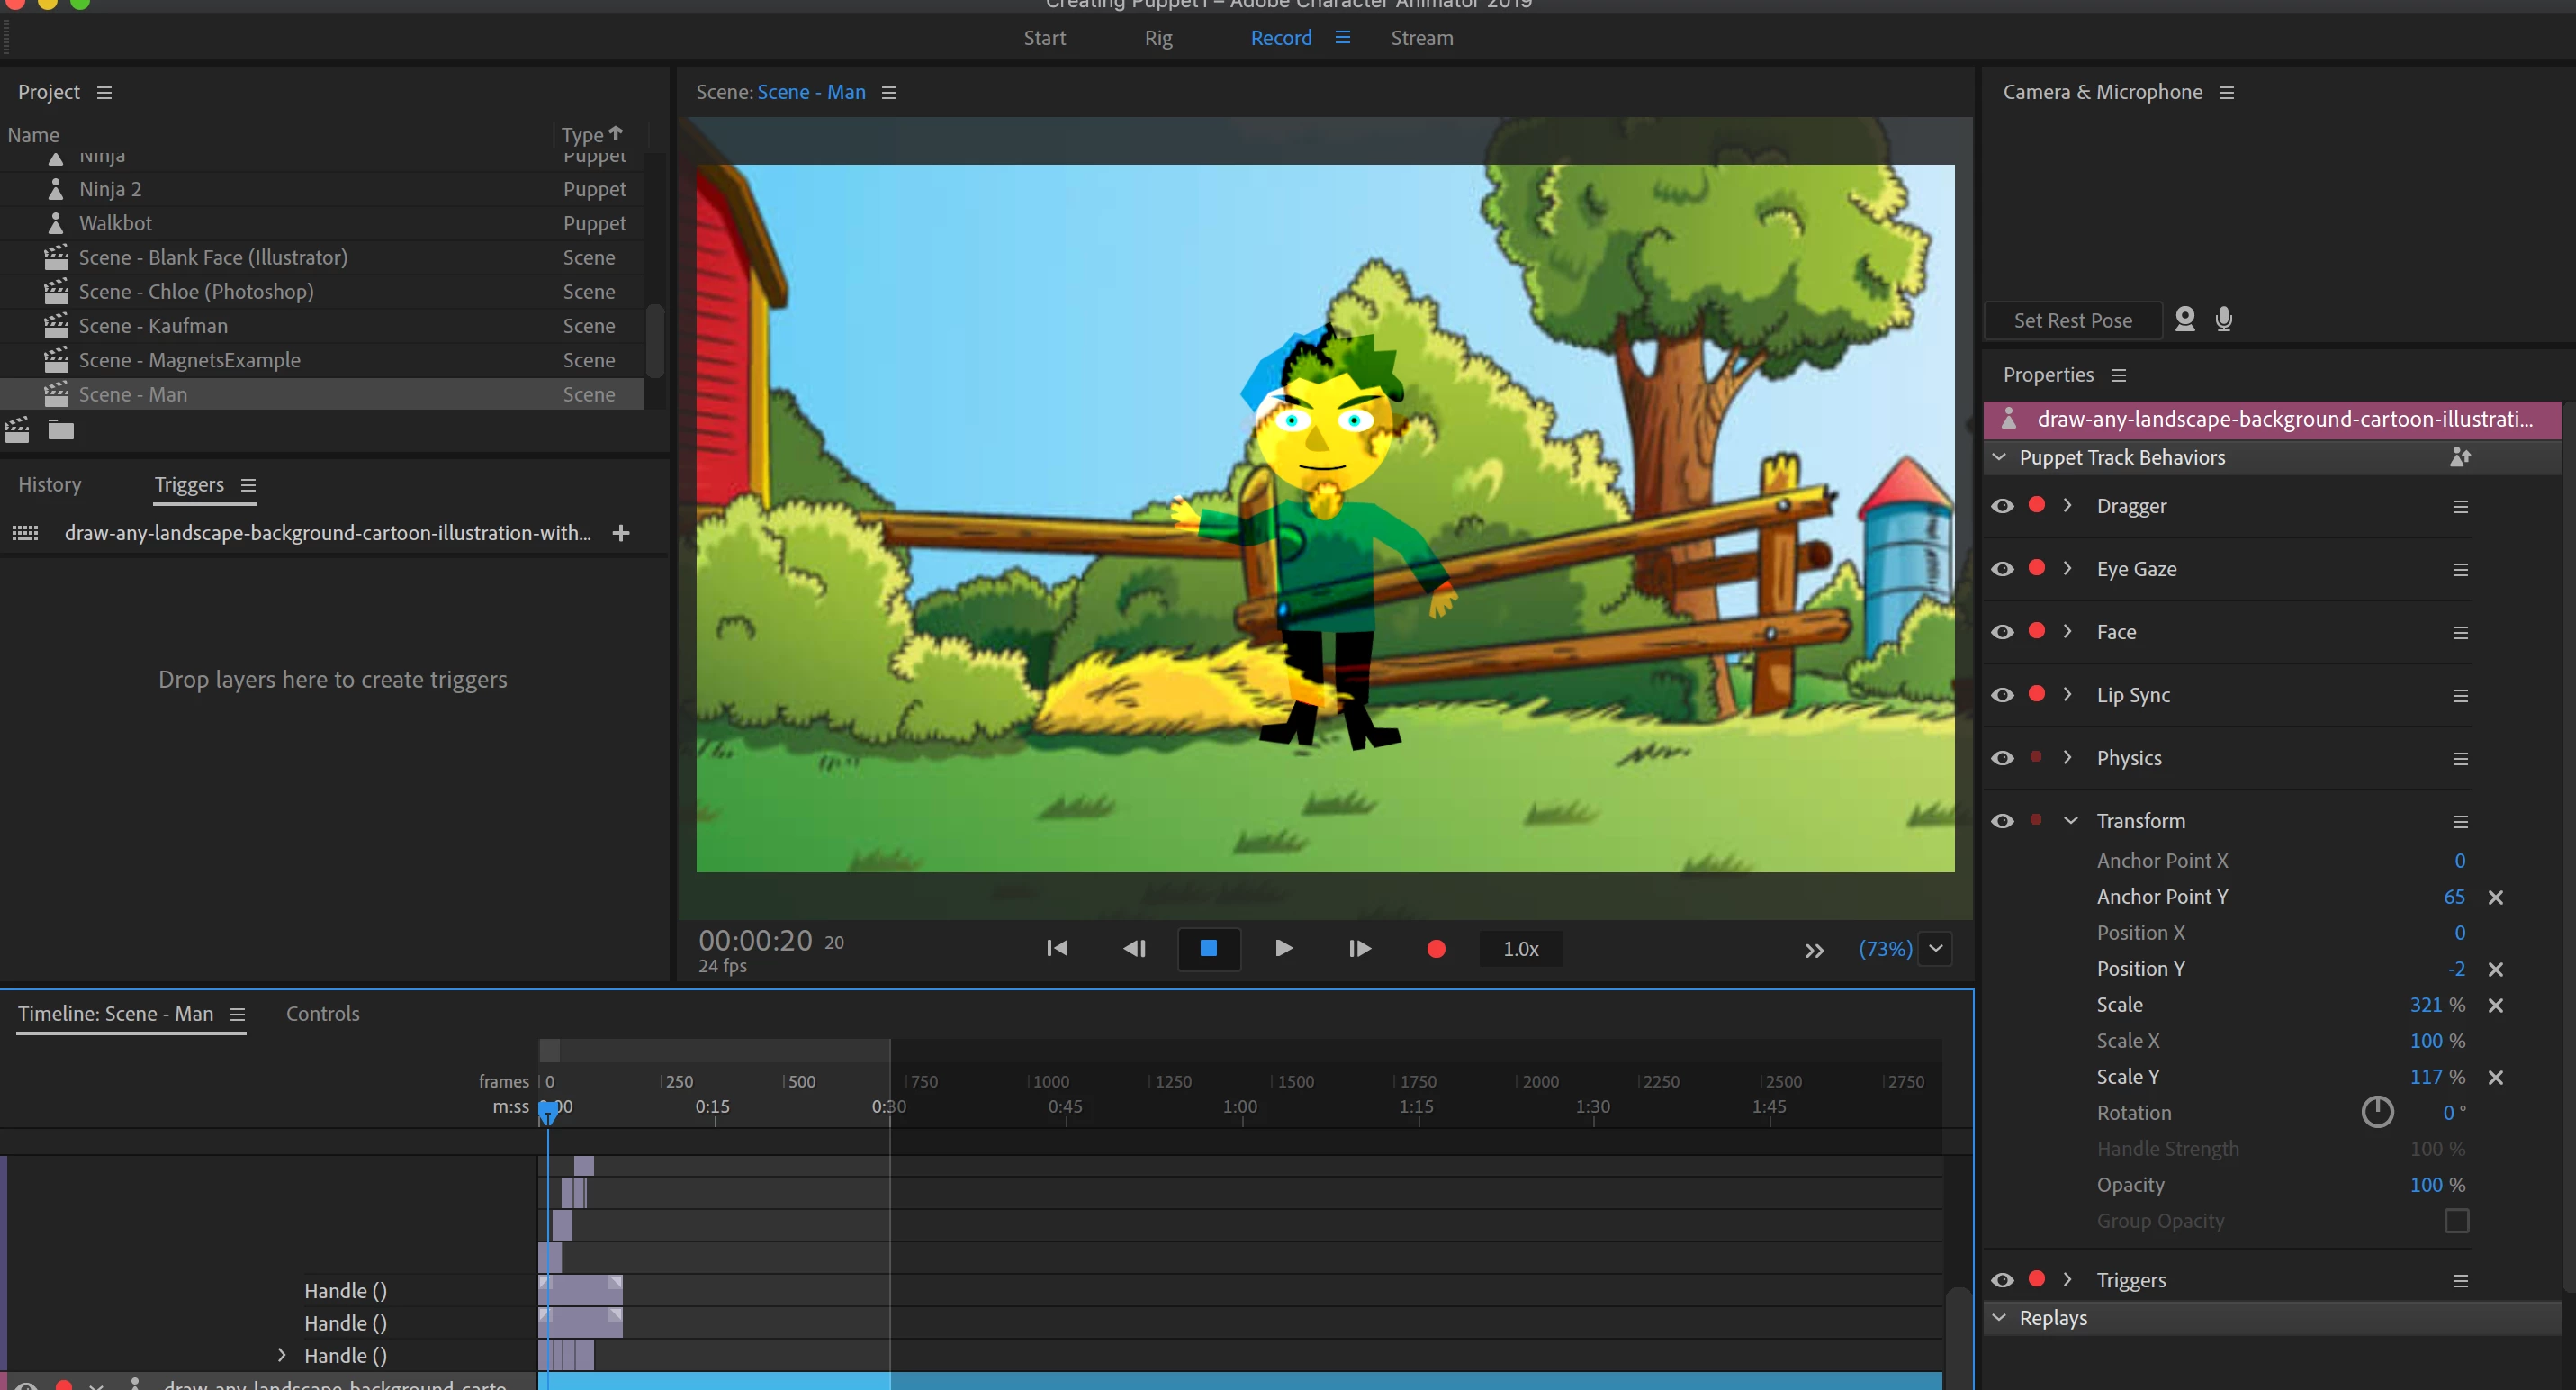This screenshot has width=2576, height=1390.
Task: Enable the Group Opacity checkbox
Action: pyautogui.click(x=2457, y=1221)
